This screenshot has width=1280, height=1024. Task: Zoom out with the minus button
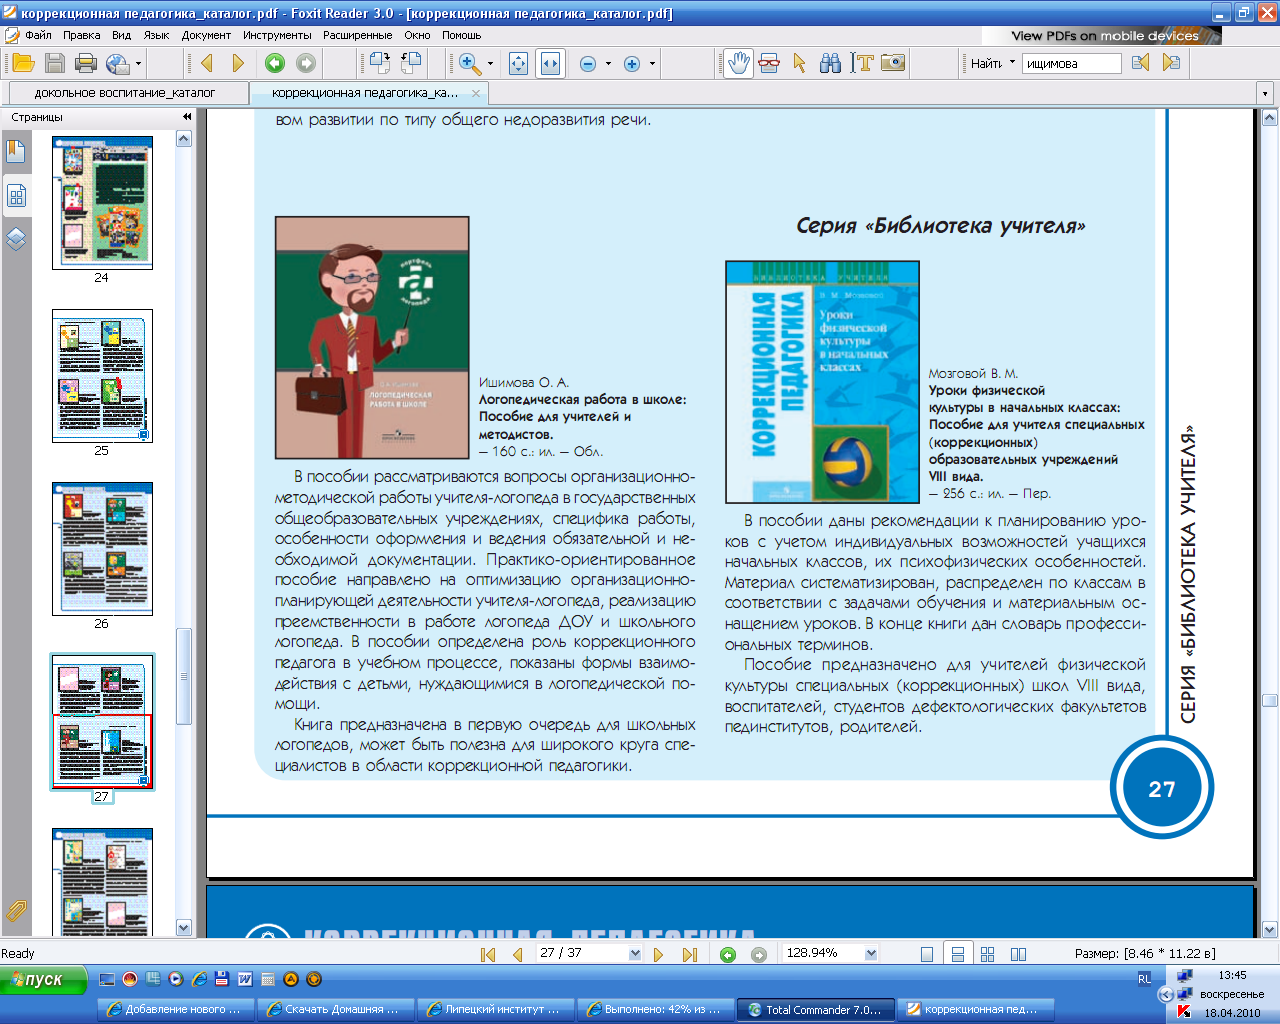point(588,64)
